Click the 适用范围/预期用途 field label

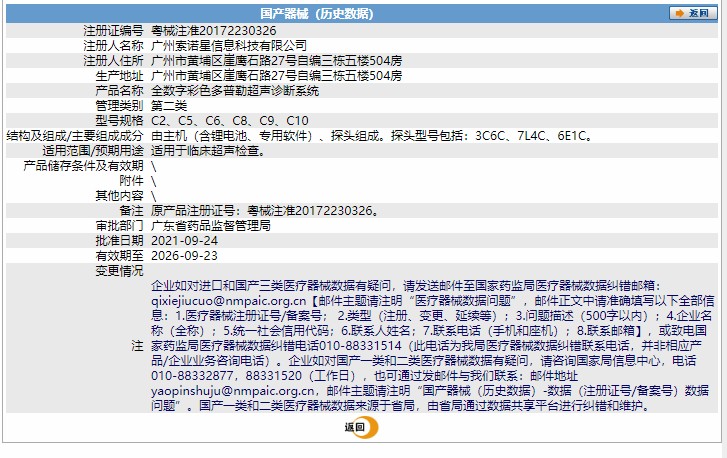(93, 151)
